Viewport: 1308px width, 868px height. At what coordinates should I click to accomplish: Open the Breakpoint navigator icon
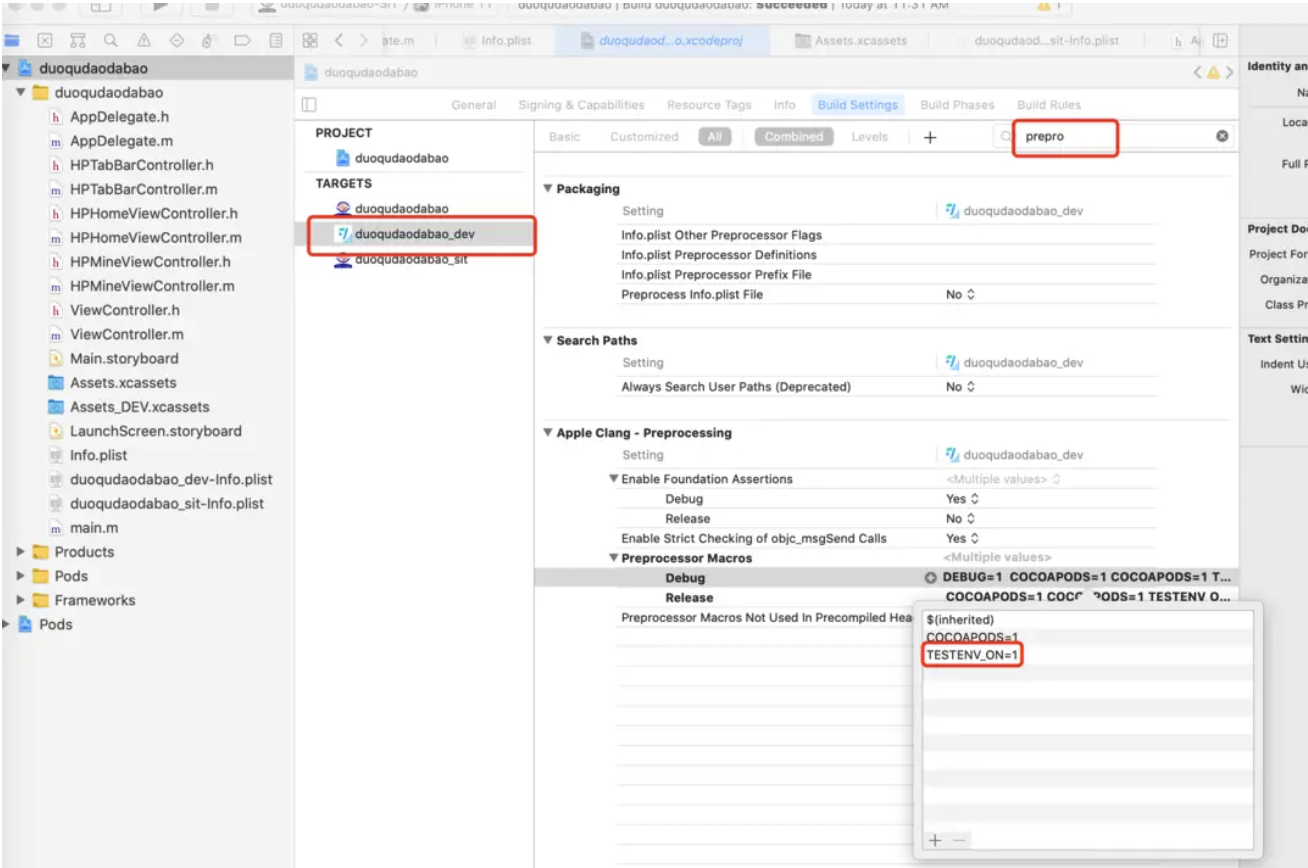(242, 41)
